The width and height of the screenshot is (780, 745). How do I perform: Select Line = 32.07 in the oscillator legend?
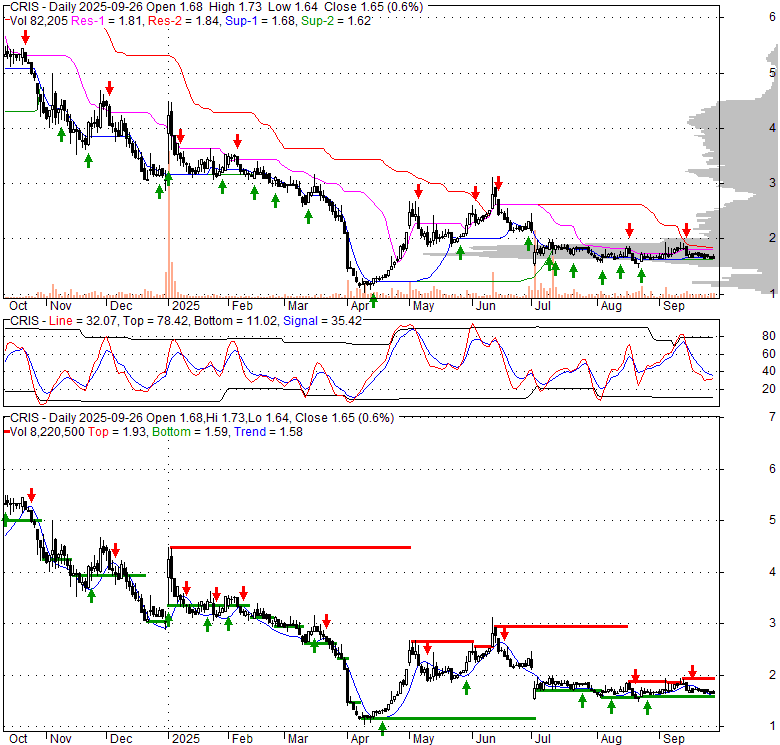(x=84, y=321)
